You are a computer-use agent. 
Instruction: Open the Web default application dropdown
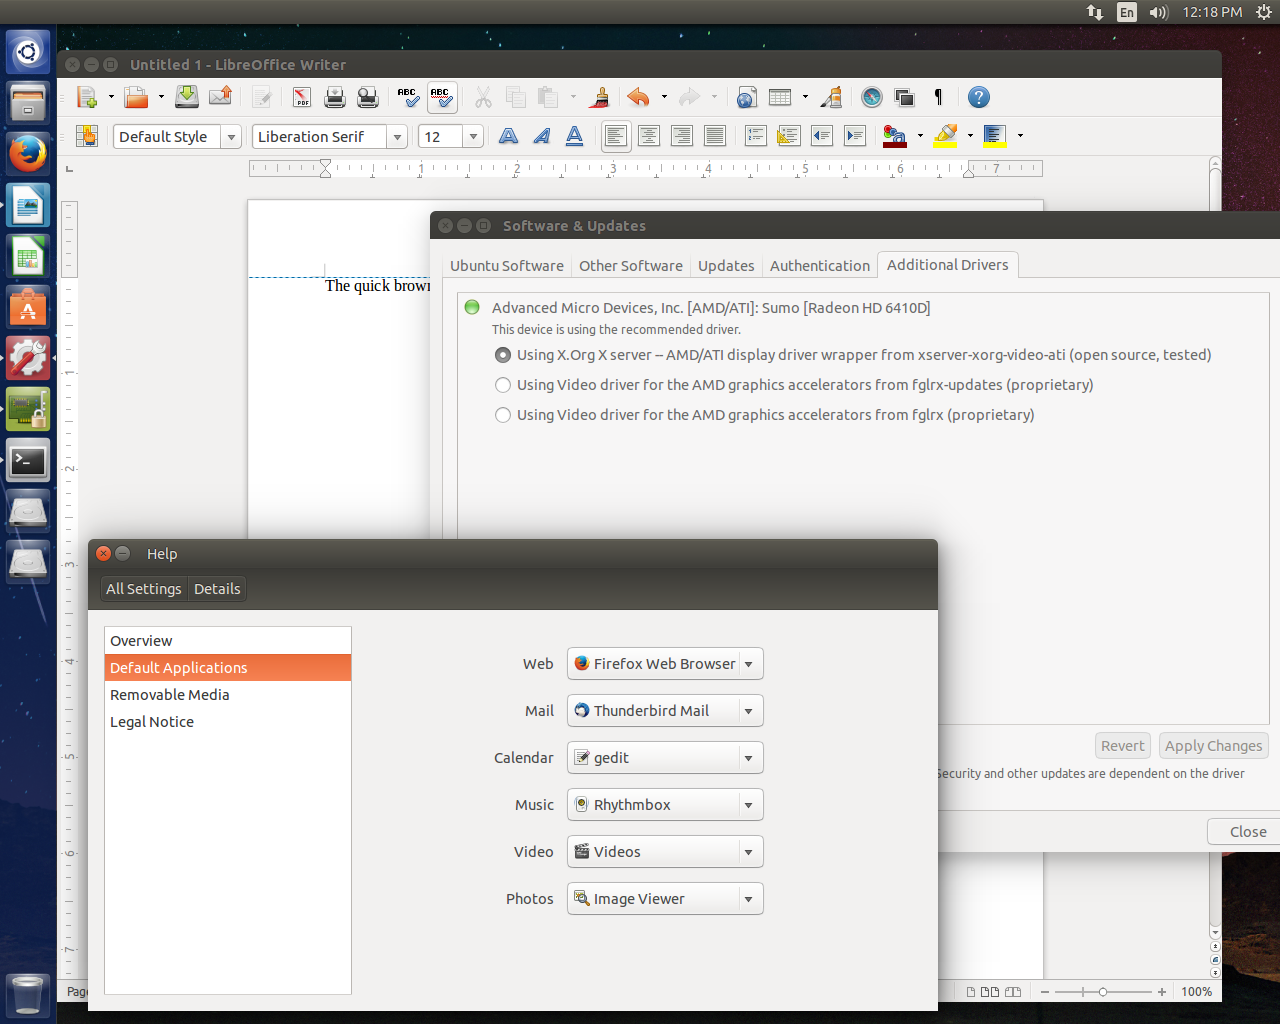point(665,664)
